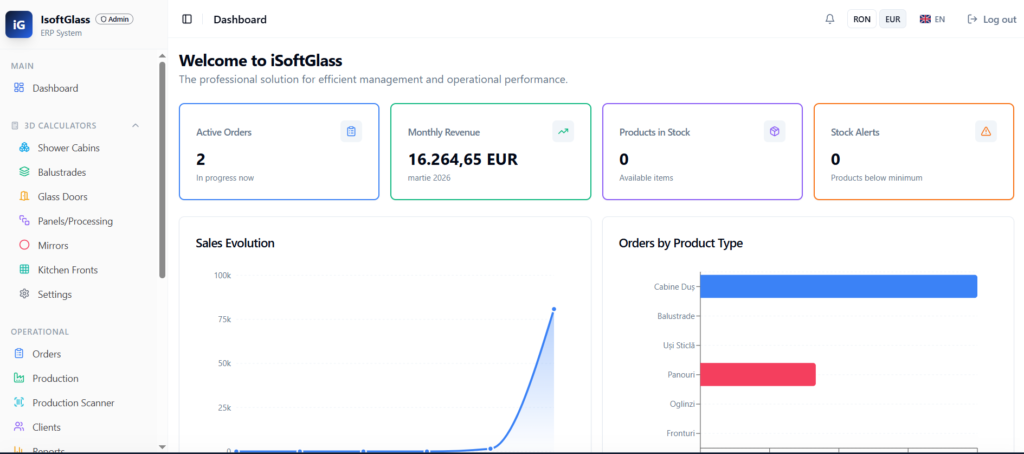Click the notification bell icon

pos(829,19)
